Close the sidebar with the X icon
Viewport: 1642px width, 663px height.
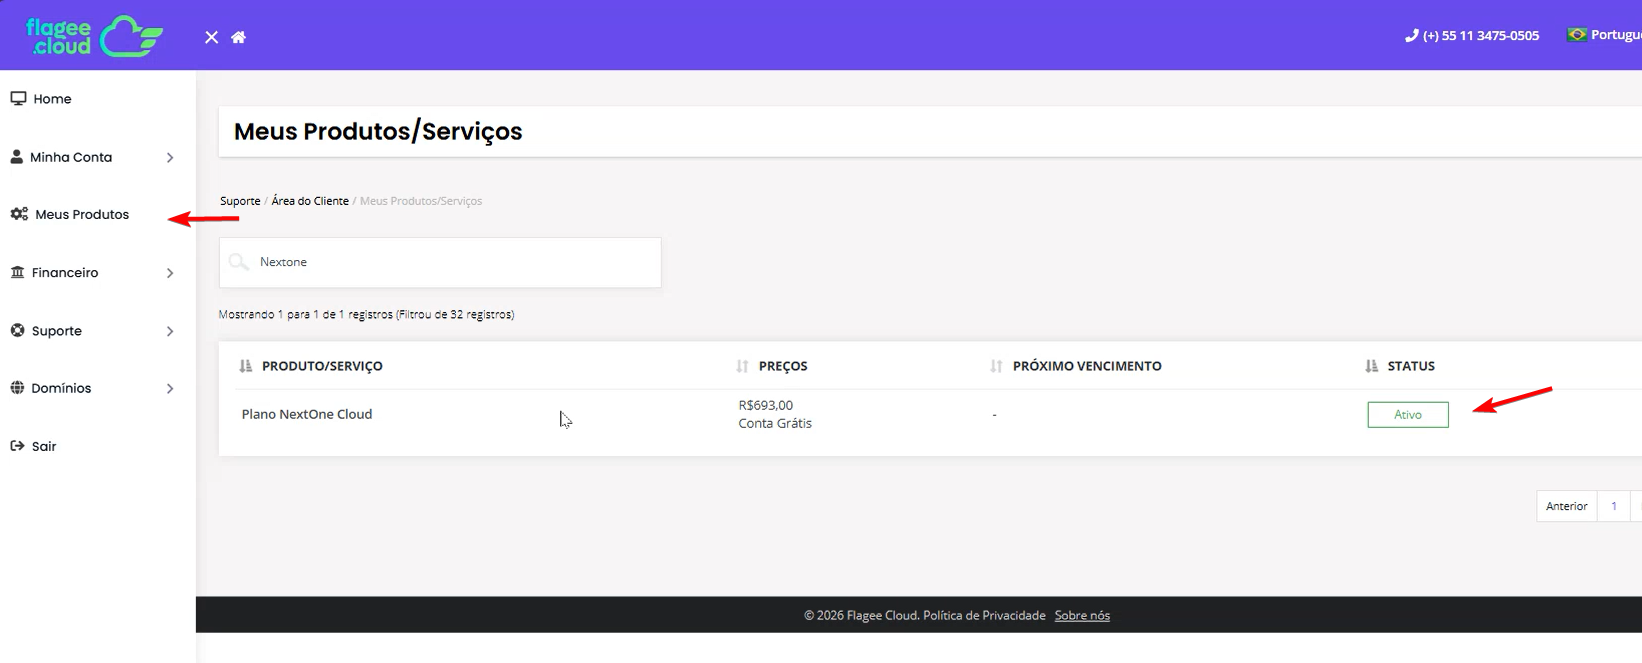click(x=211, y=37)
